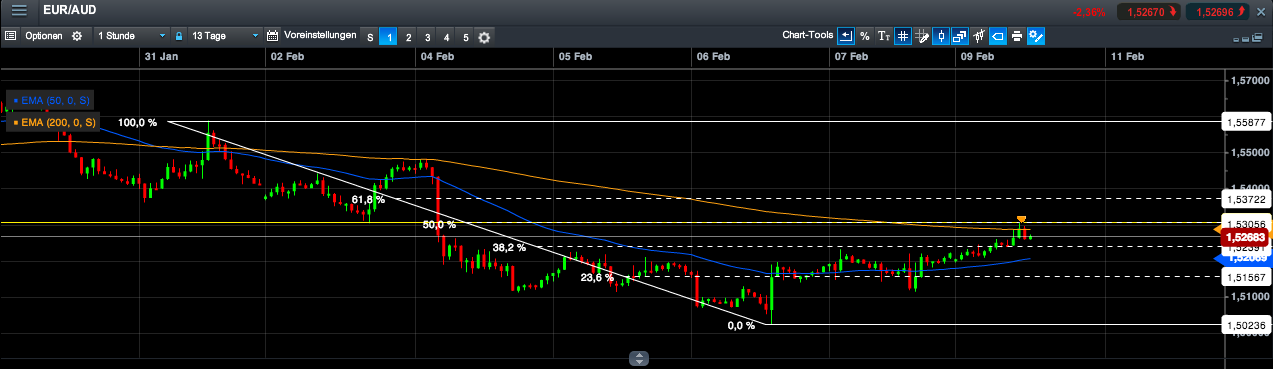1273x369 pixels.
Task: Toggle the price label tag tool
Action: click(x=998, y=36)
